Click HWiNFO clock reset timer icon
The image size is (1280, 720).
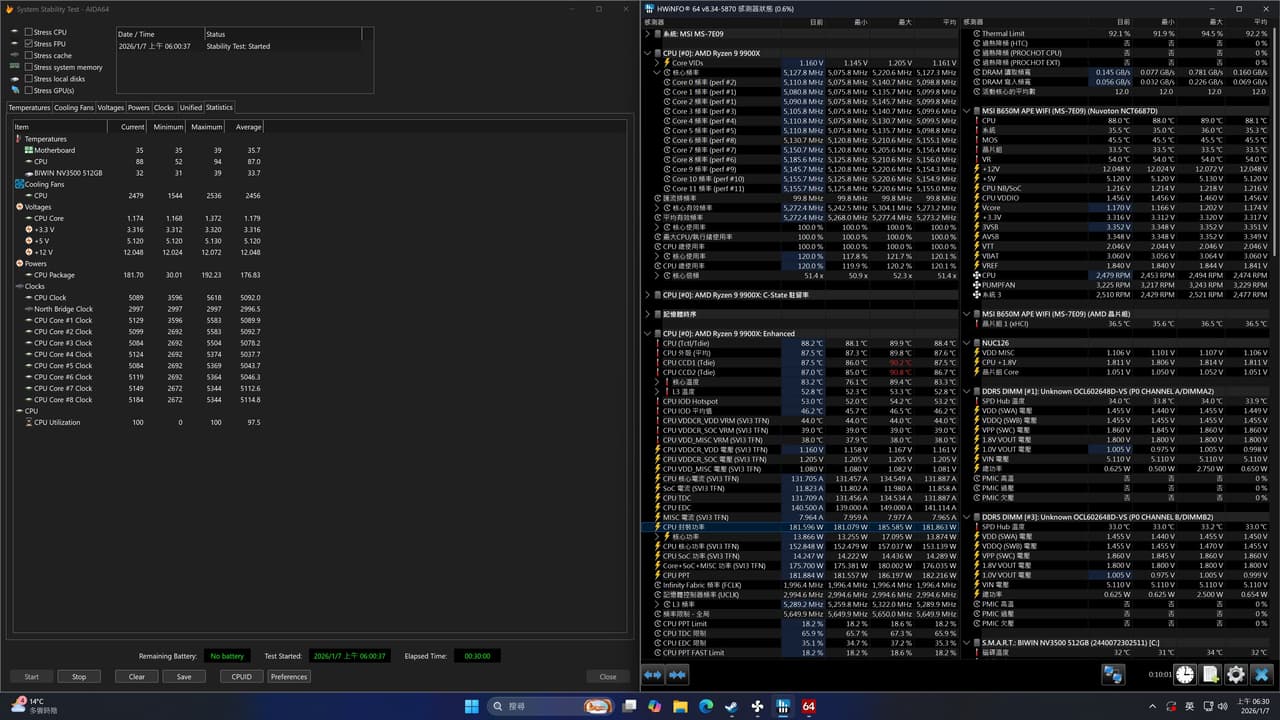(x=1185, y=675)
